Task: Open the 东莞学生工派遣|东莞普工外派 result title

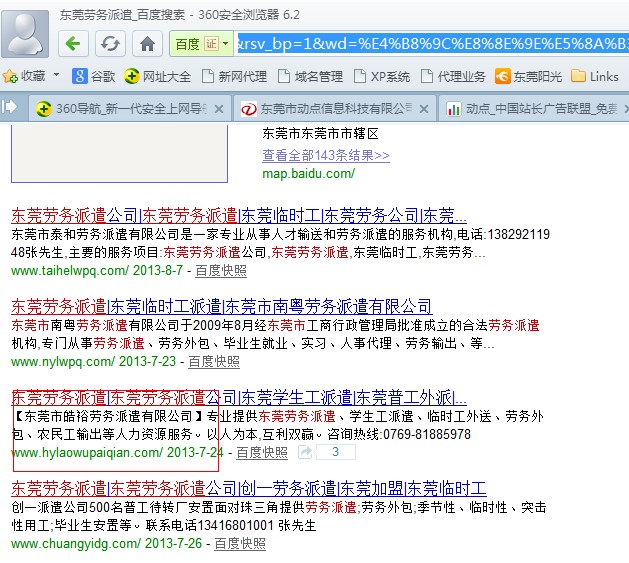Action: point(239,398)
